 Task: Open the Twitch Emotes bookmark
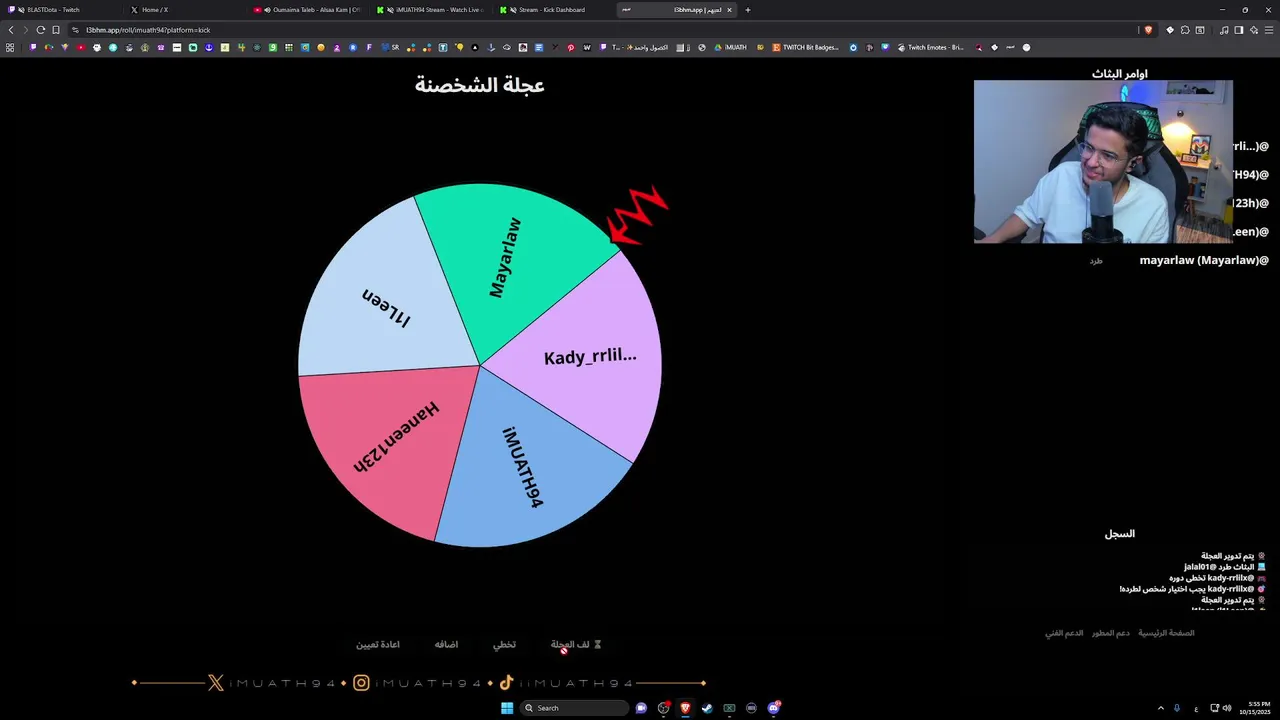(930, 47)
